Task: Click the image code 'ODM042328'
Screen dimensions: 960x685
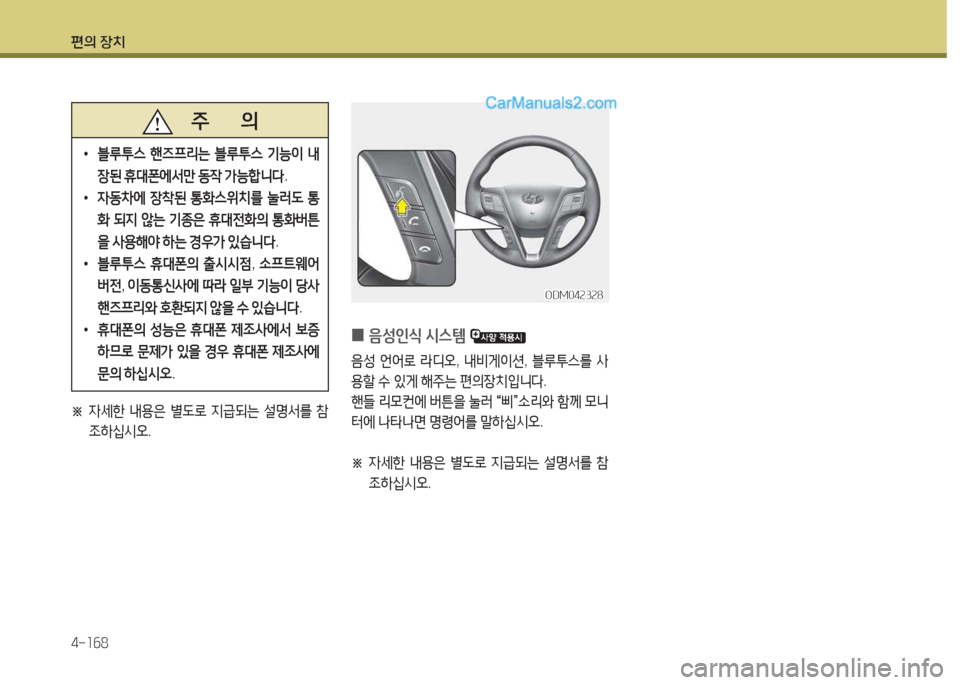Action: click(x=574, y=295)
